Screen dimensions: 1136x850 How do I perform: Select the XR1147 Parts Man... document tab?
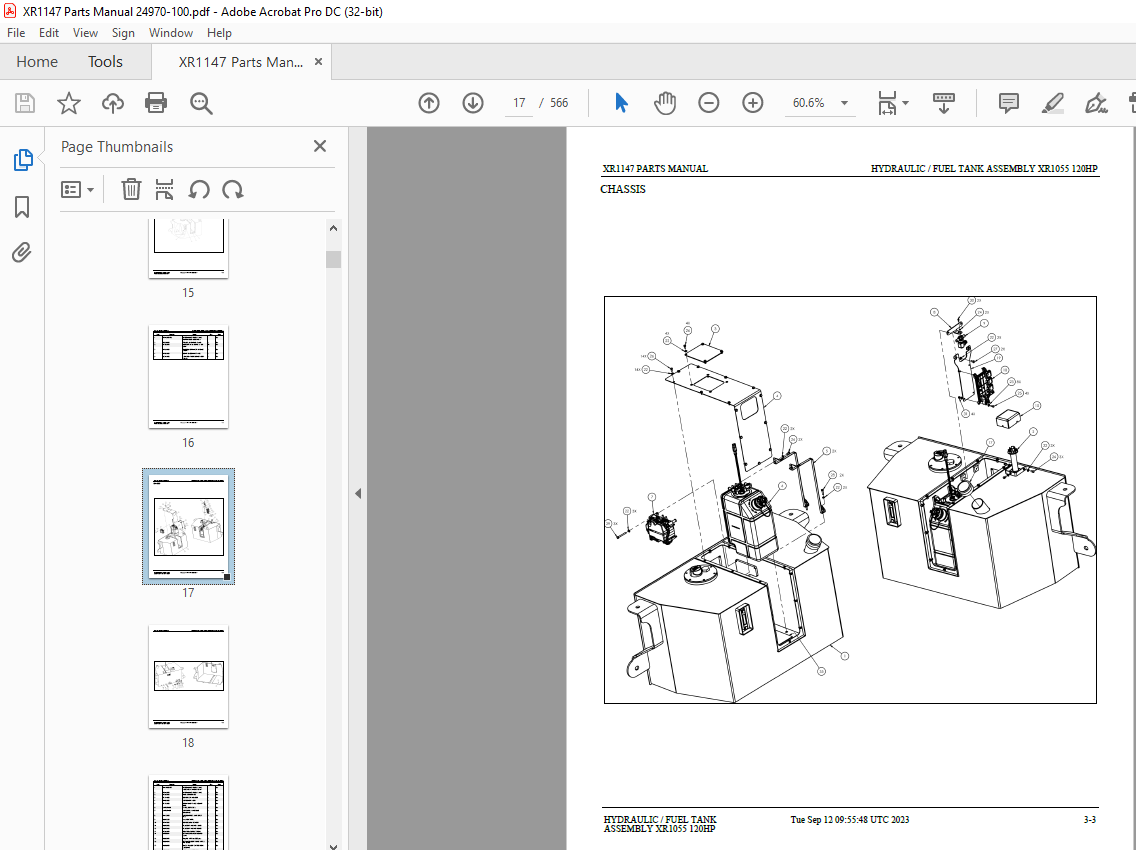241,62
